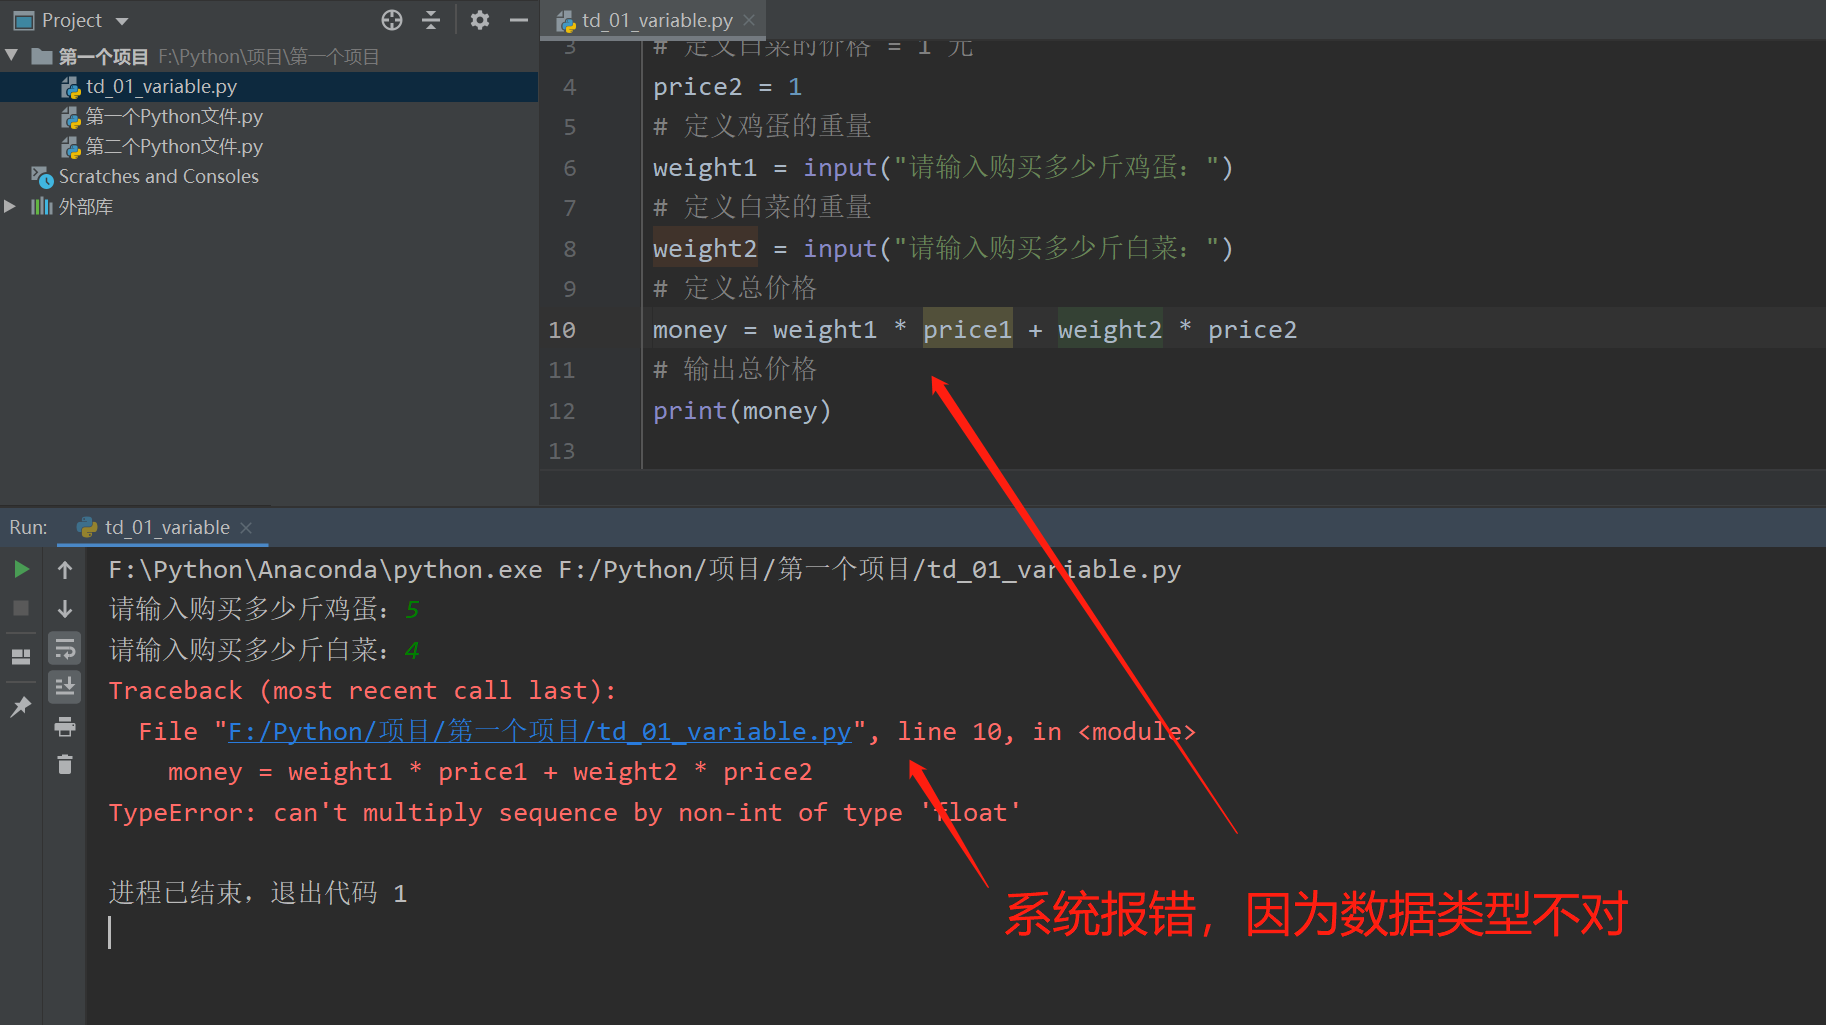The height and width of the screenshot is (1025, 1826).
Task: Click the green Run (rerun) icon
Action: coord(21,570)
